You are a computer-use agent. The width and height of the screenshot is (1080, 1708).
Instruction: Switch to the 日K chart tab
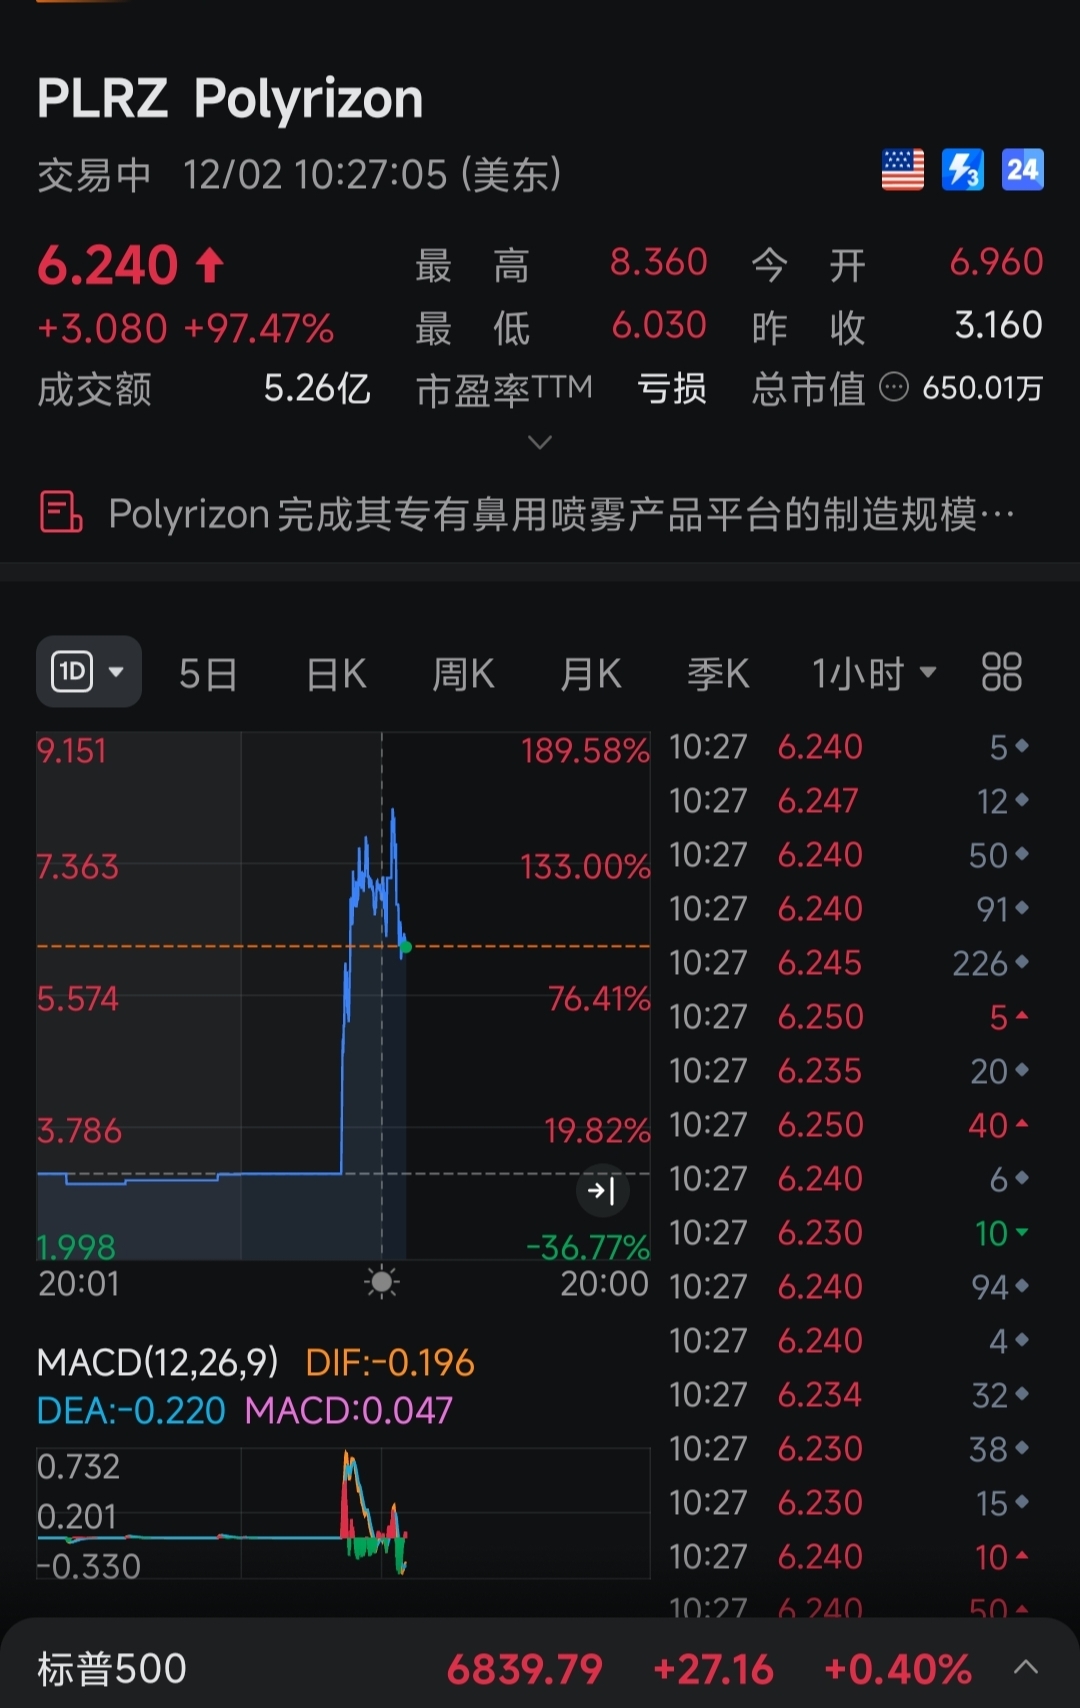click(x=336, y=674)
